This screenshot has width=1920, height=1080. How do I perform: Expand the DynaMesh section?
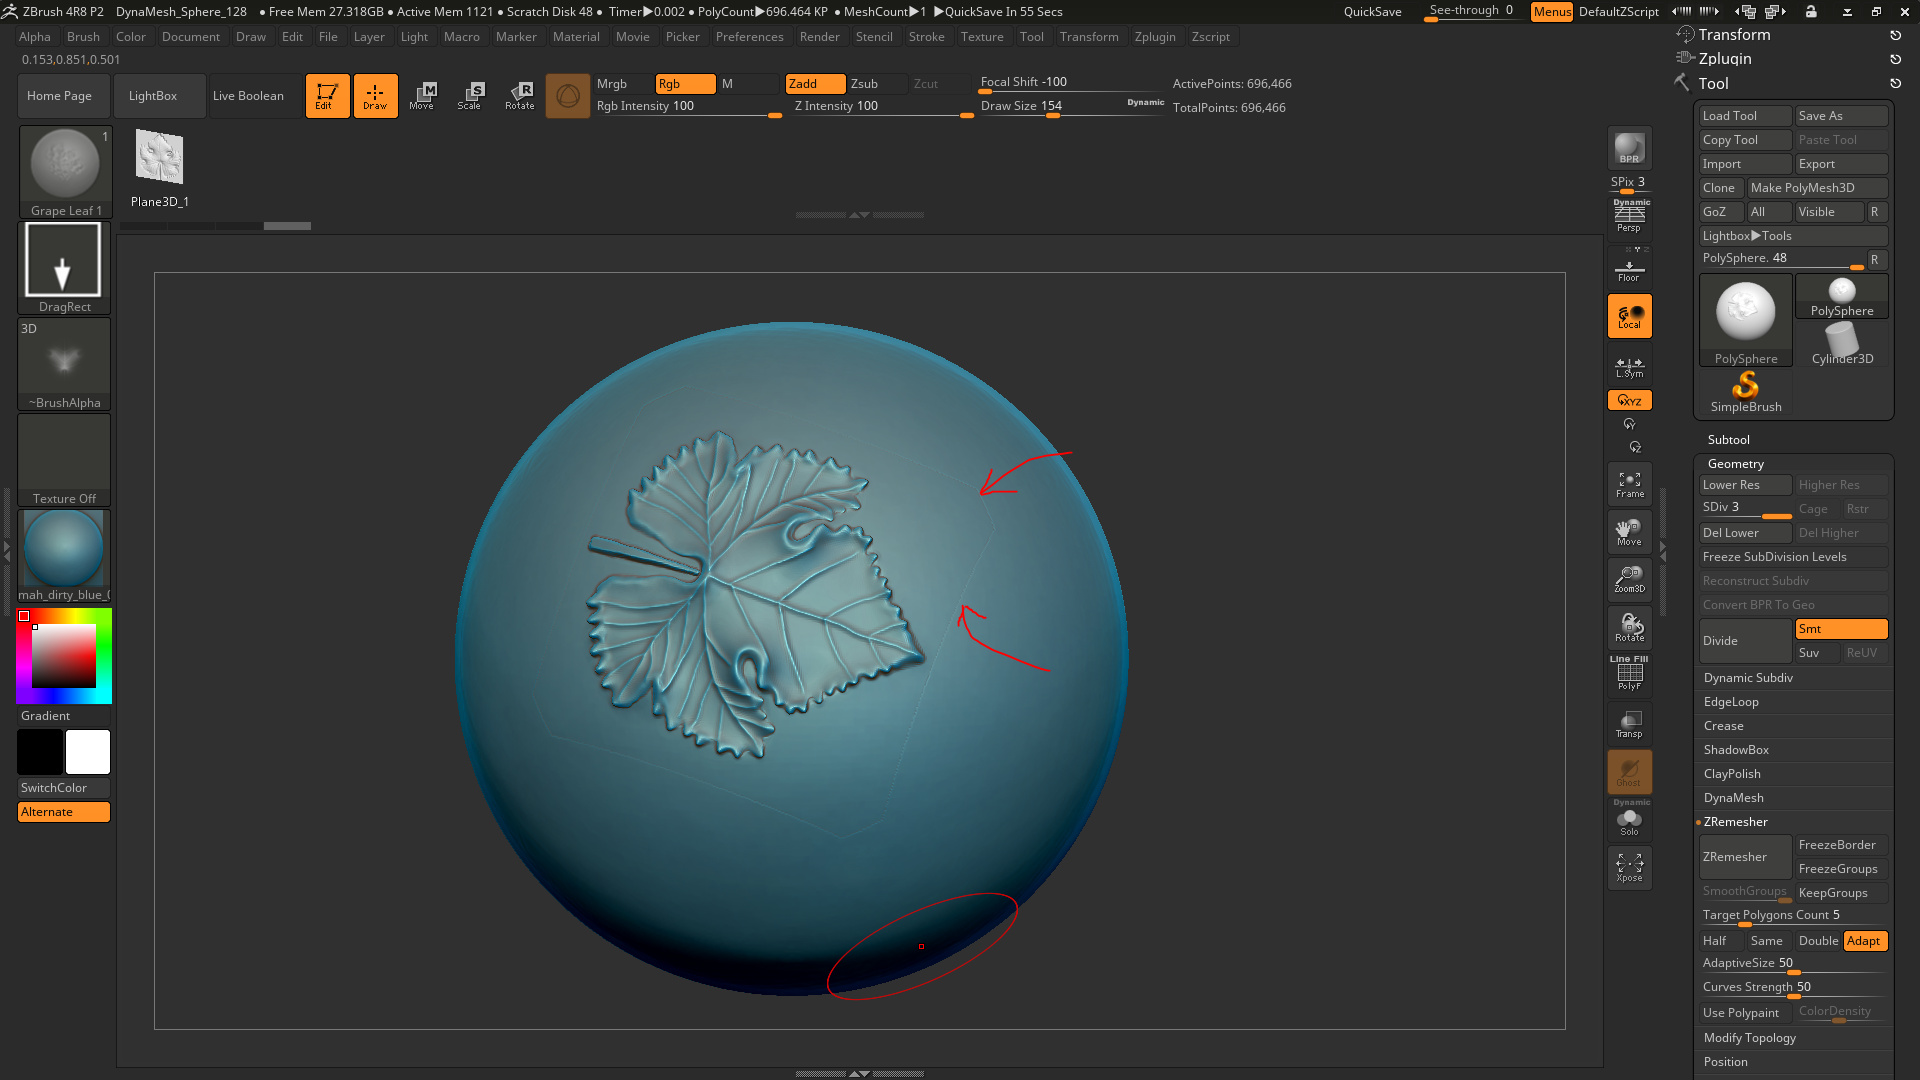(1734, 798)
